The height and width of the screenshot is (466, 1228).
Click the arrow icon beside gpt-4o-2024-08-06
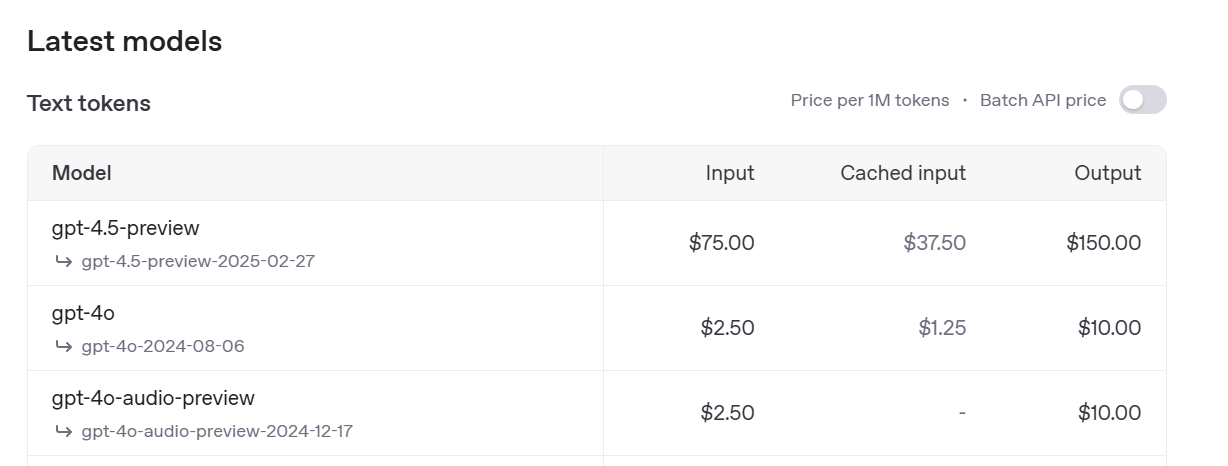(x=63, y=347)
